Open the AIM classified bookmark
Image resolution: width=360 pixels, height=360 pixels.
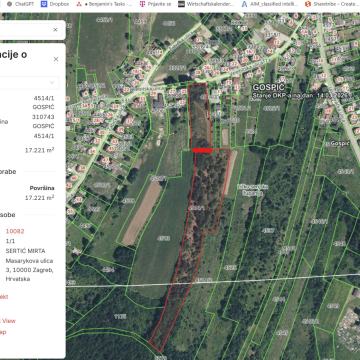click(270, 4)
